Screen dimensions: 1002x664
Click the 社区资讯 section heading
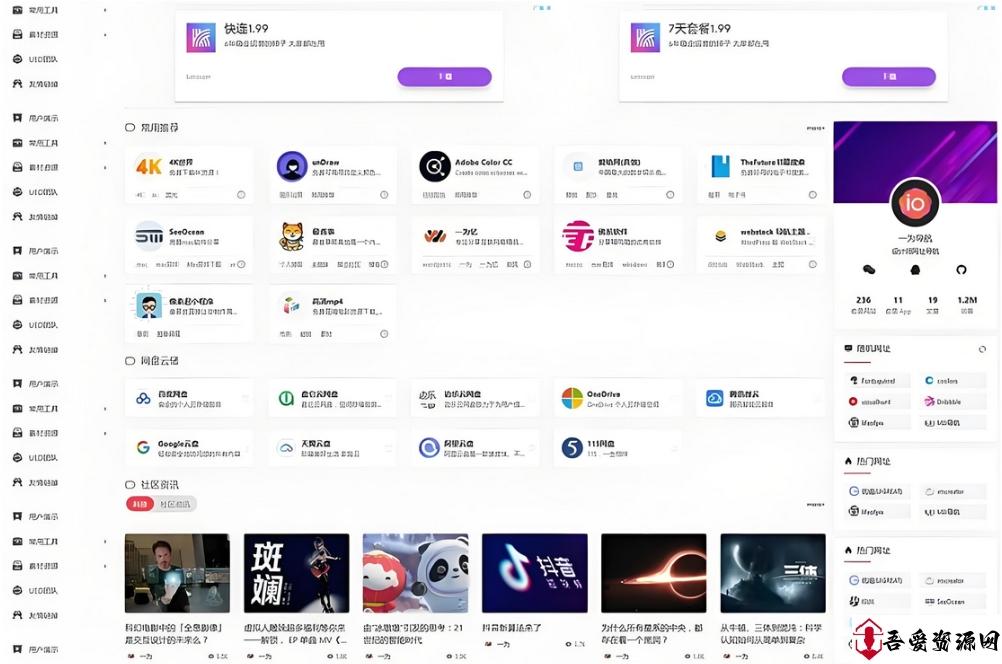click(x=159, y=485)
